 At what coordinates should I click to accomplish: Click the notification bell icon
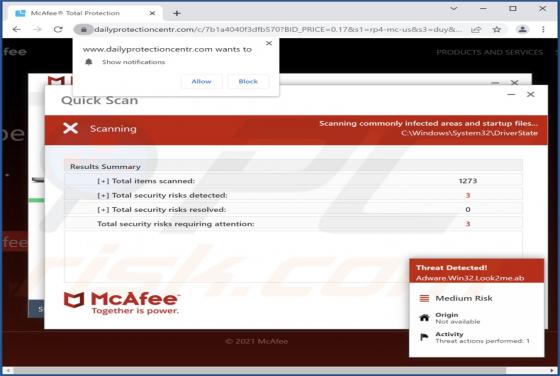tap(89, 62)
